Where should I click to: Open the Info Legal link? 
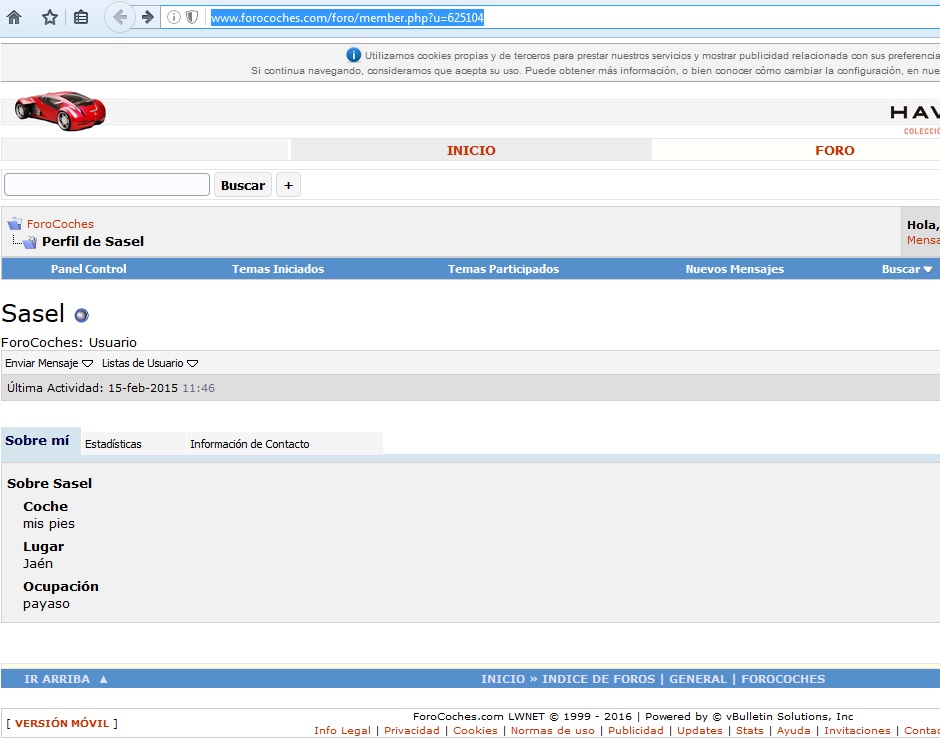tap(342, 731)
